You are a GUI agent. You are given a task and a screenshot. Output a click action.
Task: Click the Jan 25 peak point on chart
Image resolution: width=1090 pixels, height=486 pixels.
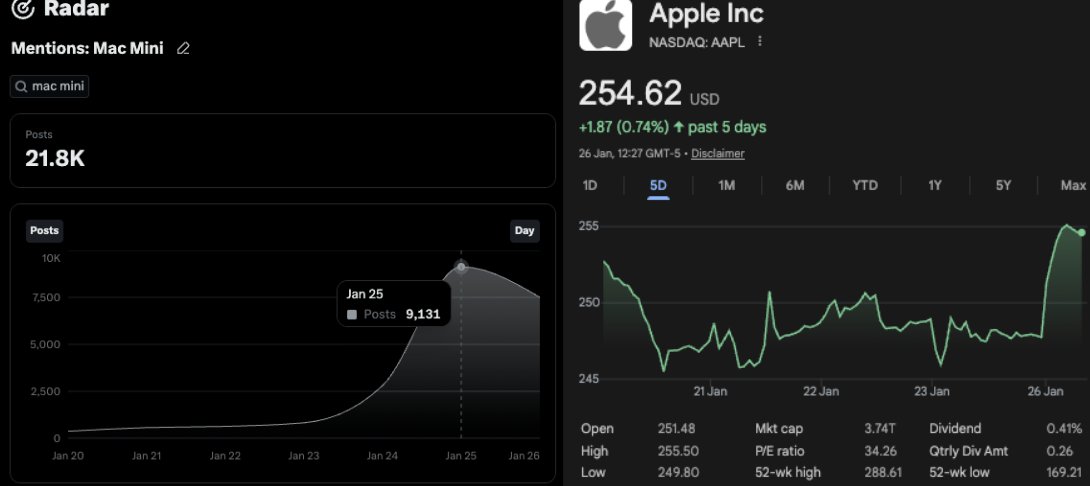click(x=461, y=267)
